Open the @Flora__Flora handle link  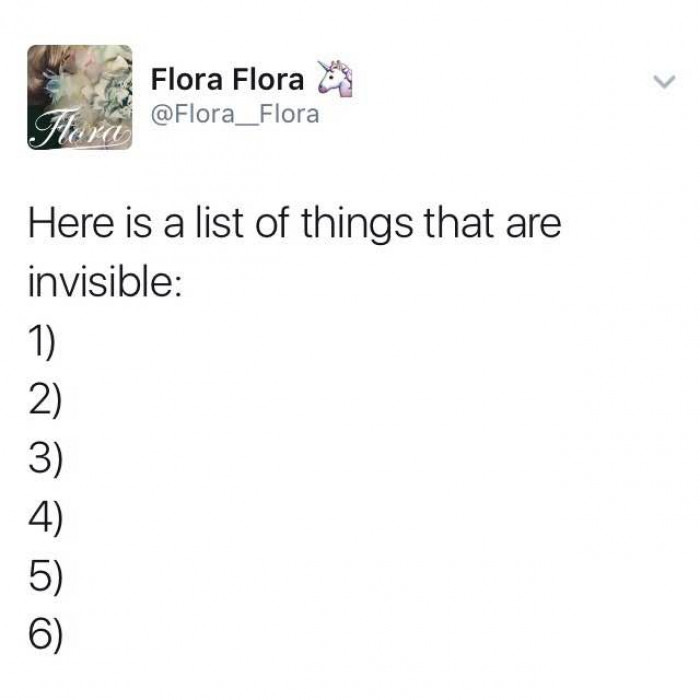click(x=234, y=114)
